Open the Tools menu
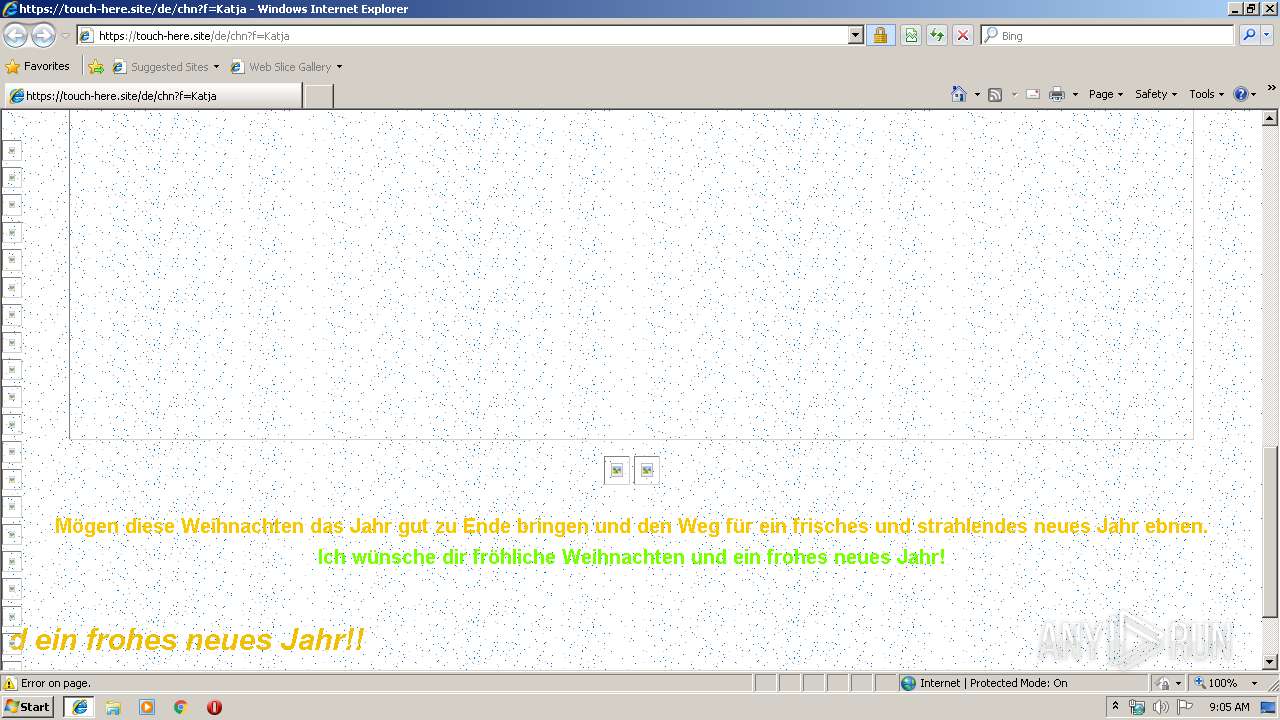Image resolution: width=1280 pixels, height=720 pixels. coord(1207,94)
